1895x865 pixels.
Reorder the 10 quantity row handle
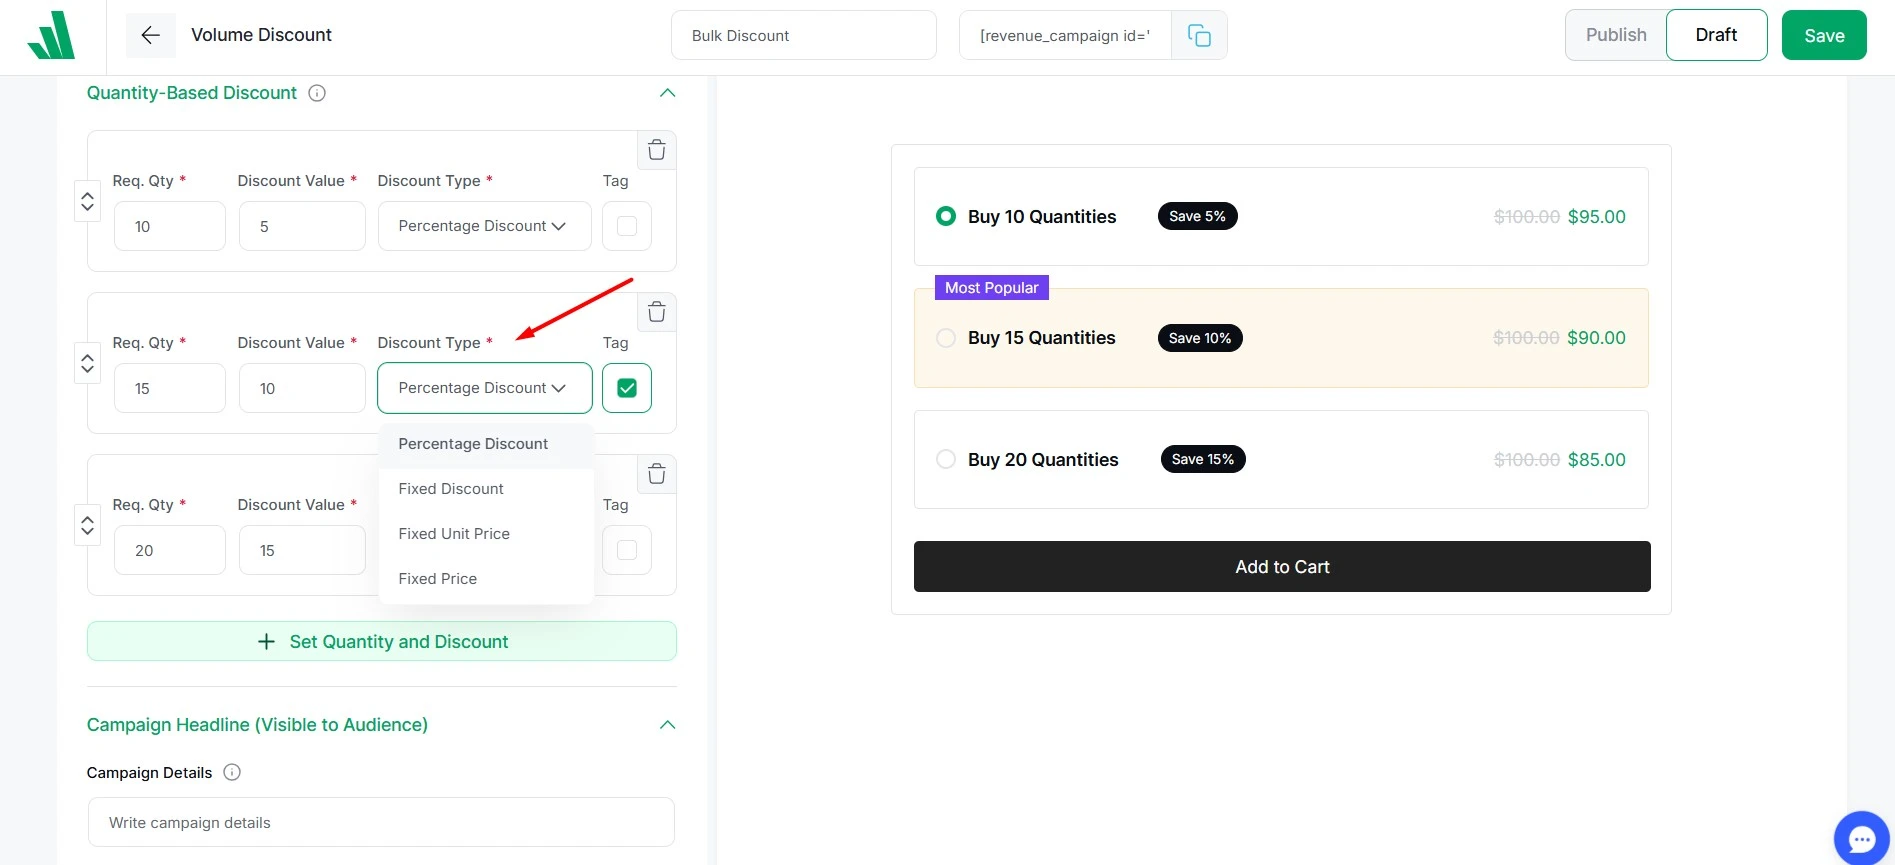[88, 201]
